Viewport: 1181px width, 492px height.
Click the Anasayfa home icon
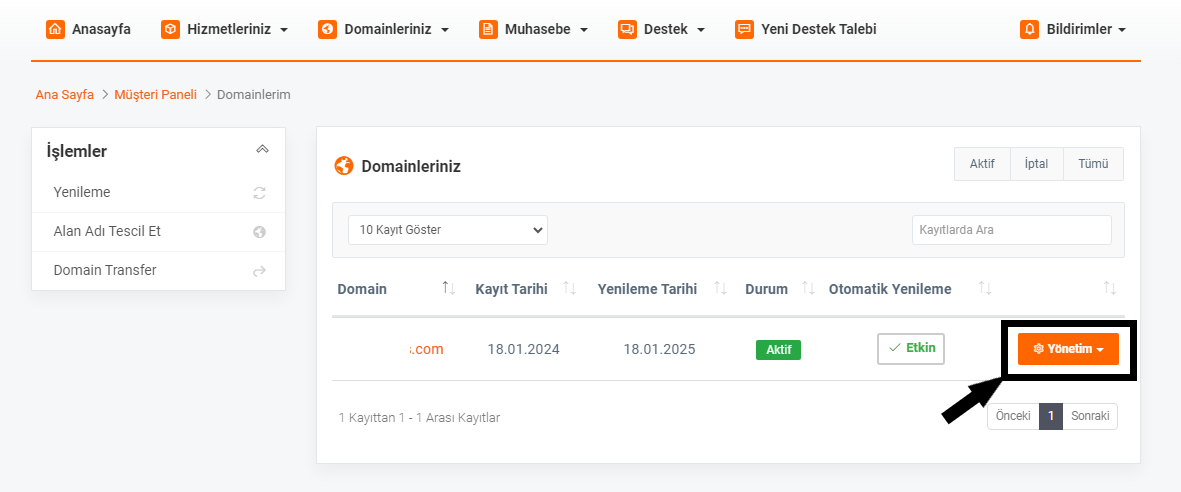tap(55, 29)
